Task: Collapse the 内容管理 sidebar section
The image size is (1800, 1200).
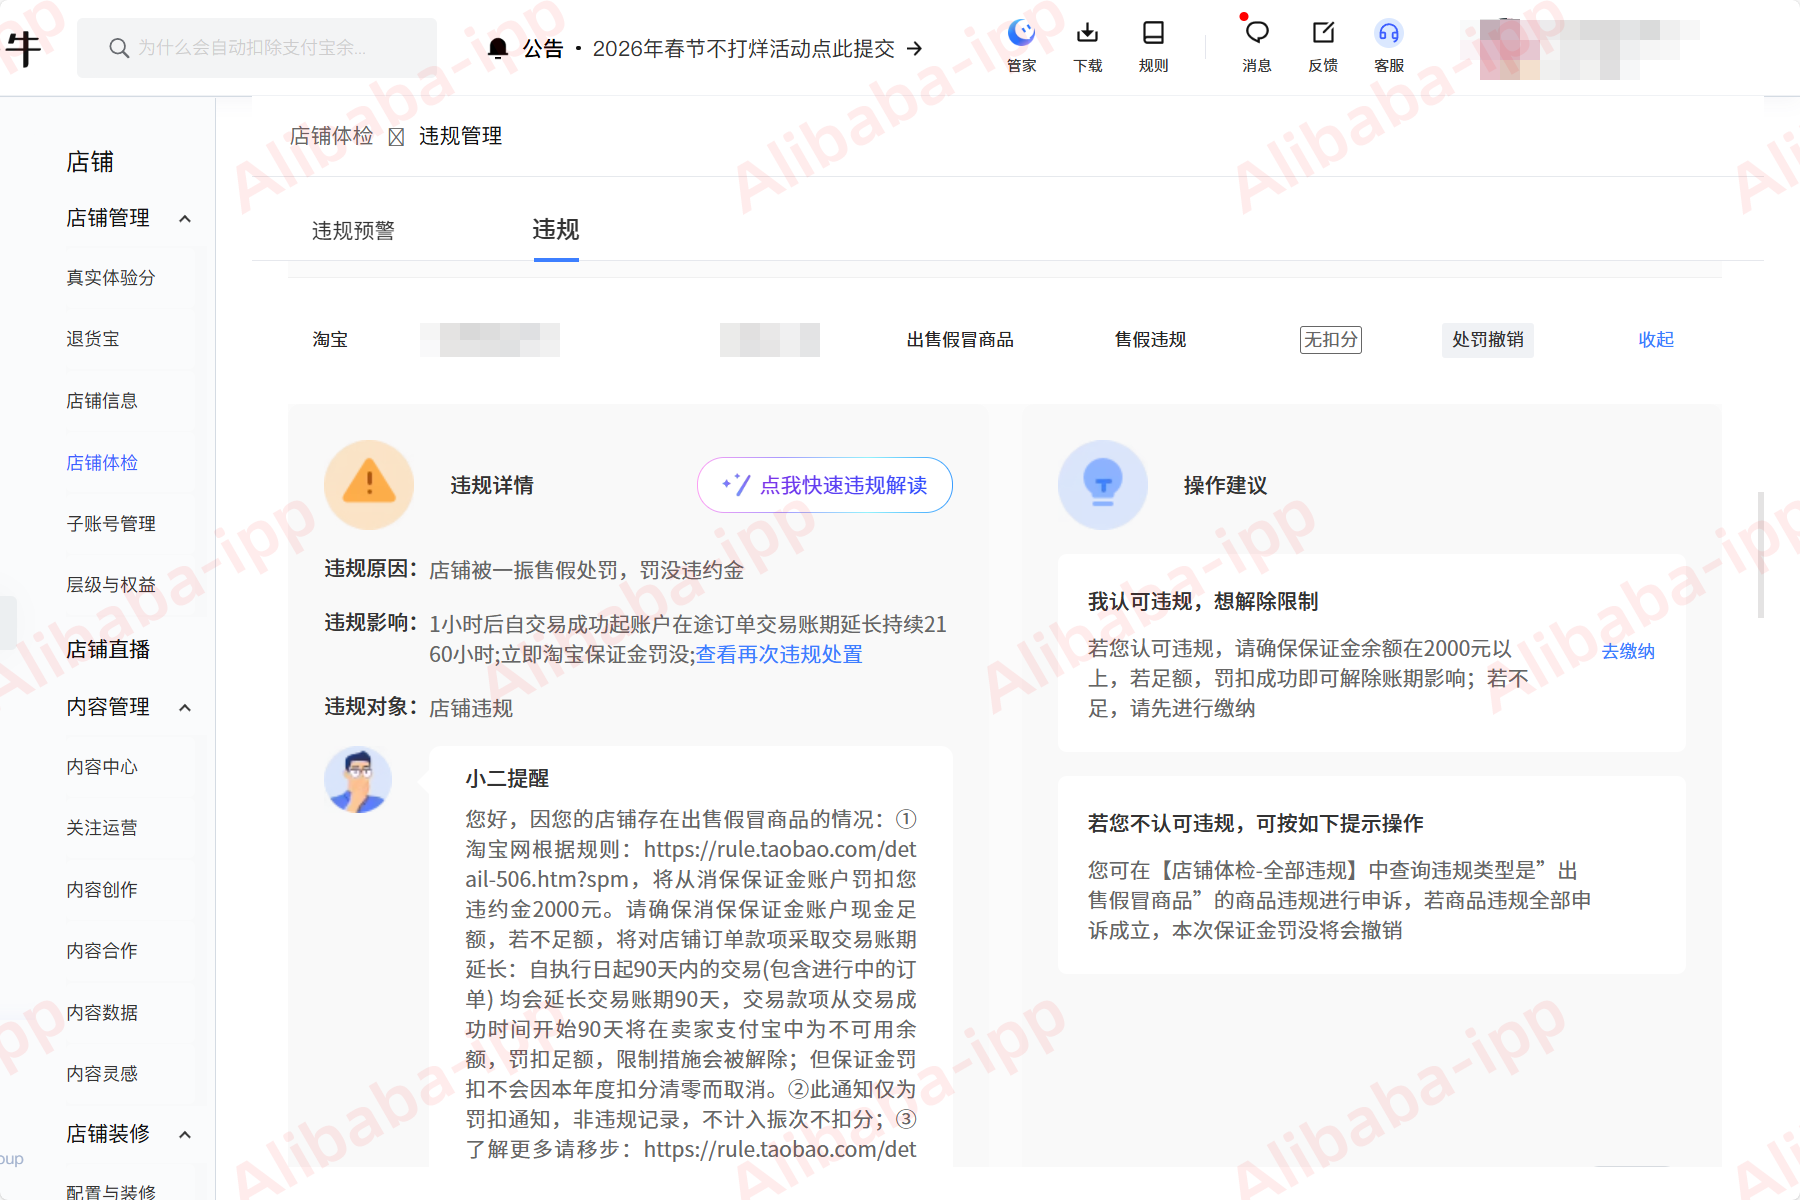Action: pos(185,707)
